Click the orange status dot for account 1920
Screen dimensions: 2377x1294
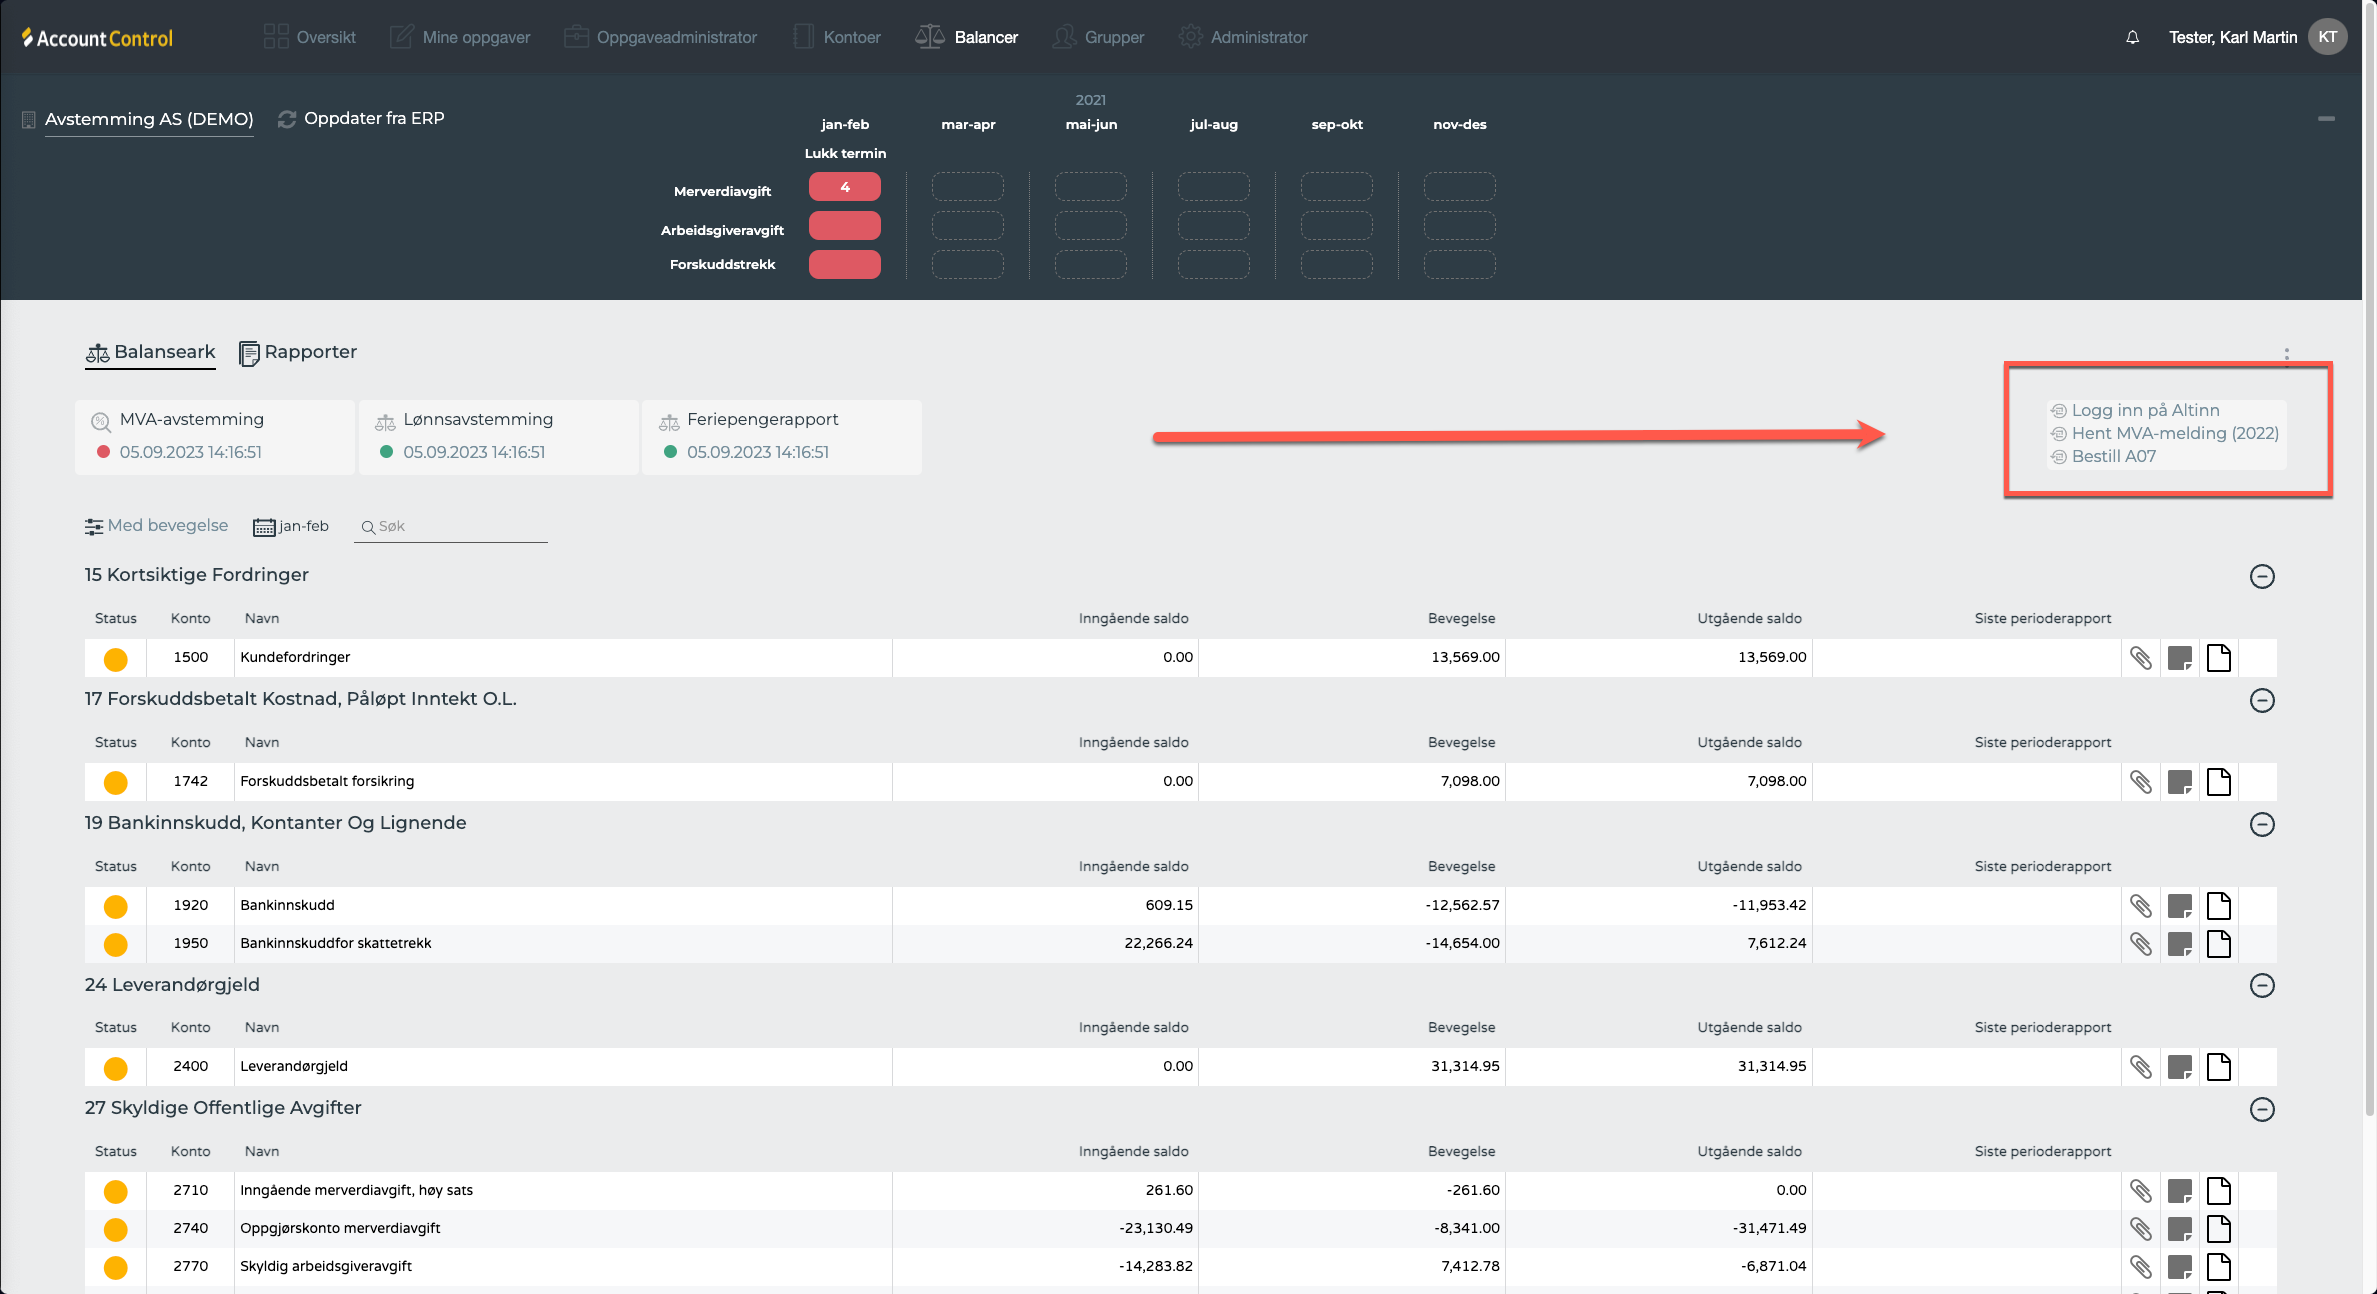(x=116, y=906)
